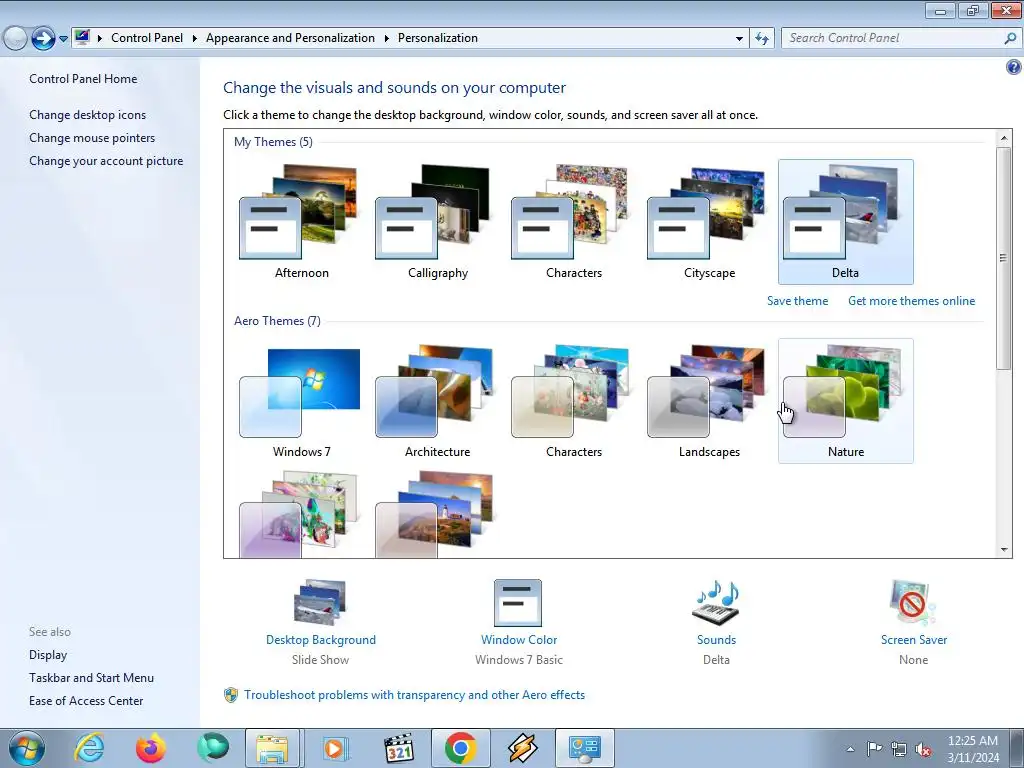This screenshot has height=768, width=1024.
Task: Open the Window Color icon
Action: coord(518,603)
